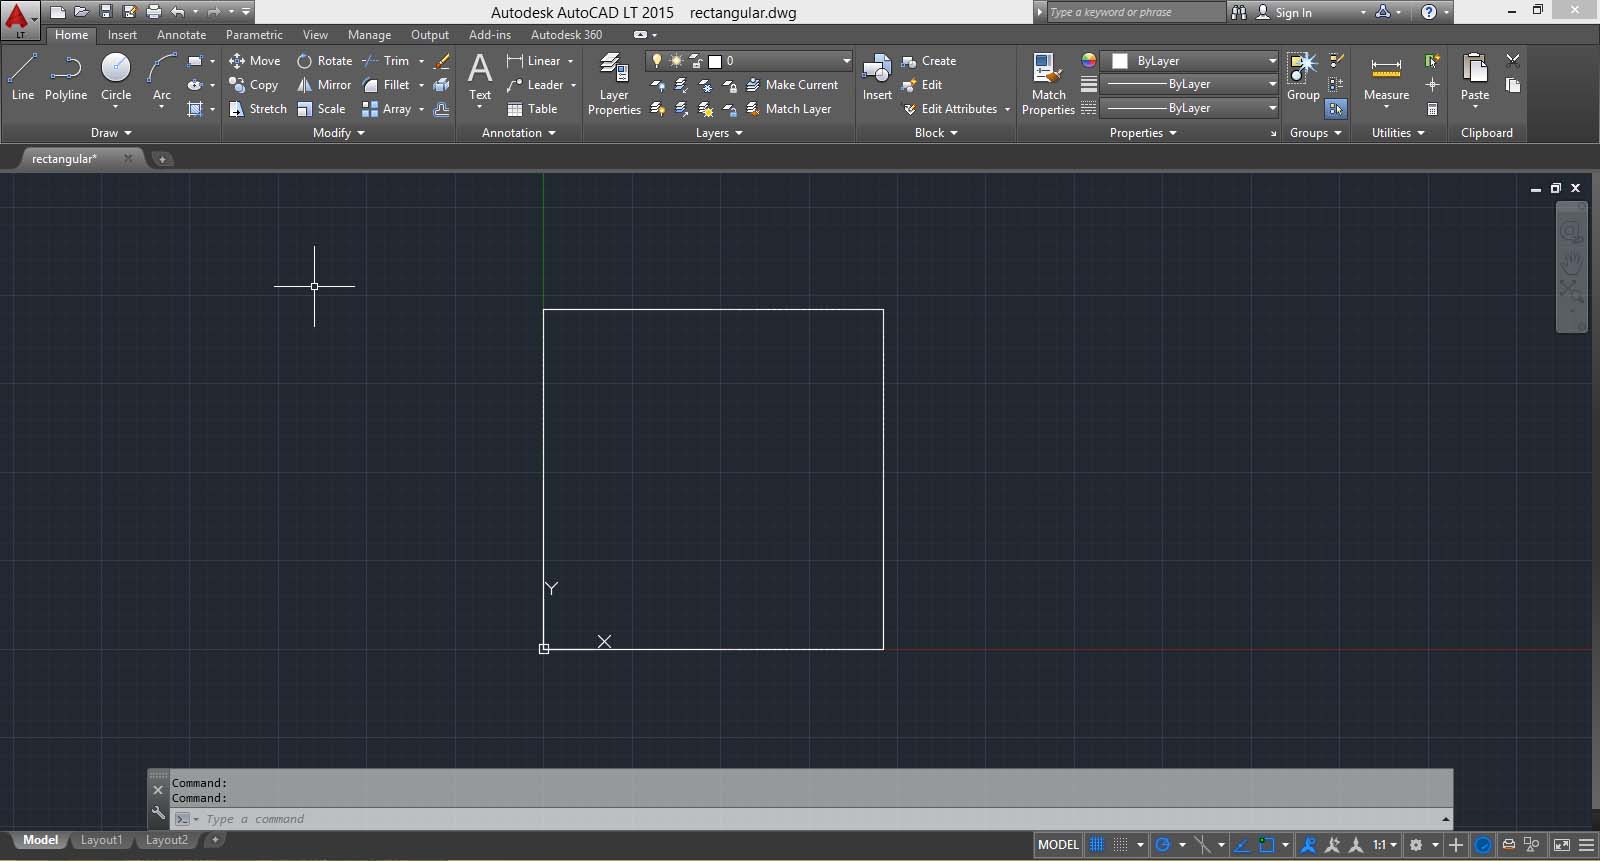Click Edit Attributes button
1600x861 pixels.
coord(950,109)
